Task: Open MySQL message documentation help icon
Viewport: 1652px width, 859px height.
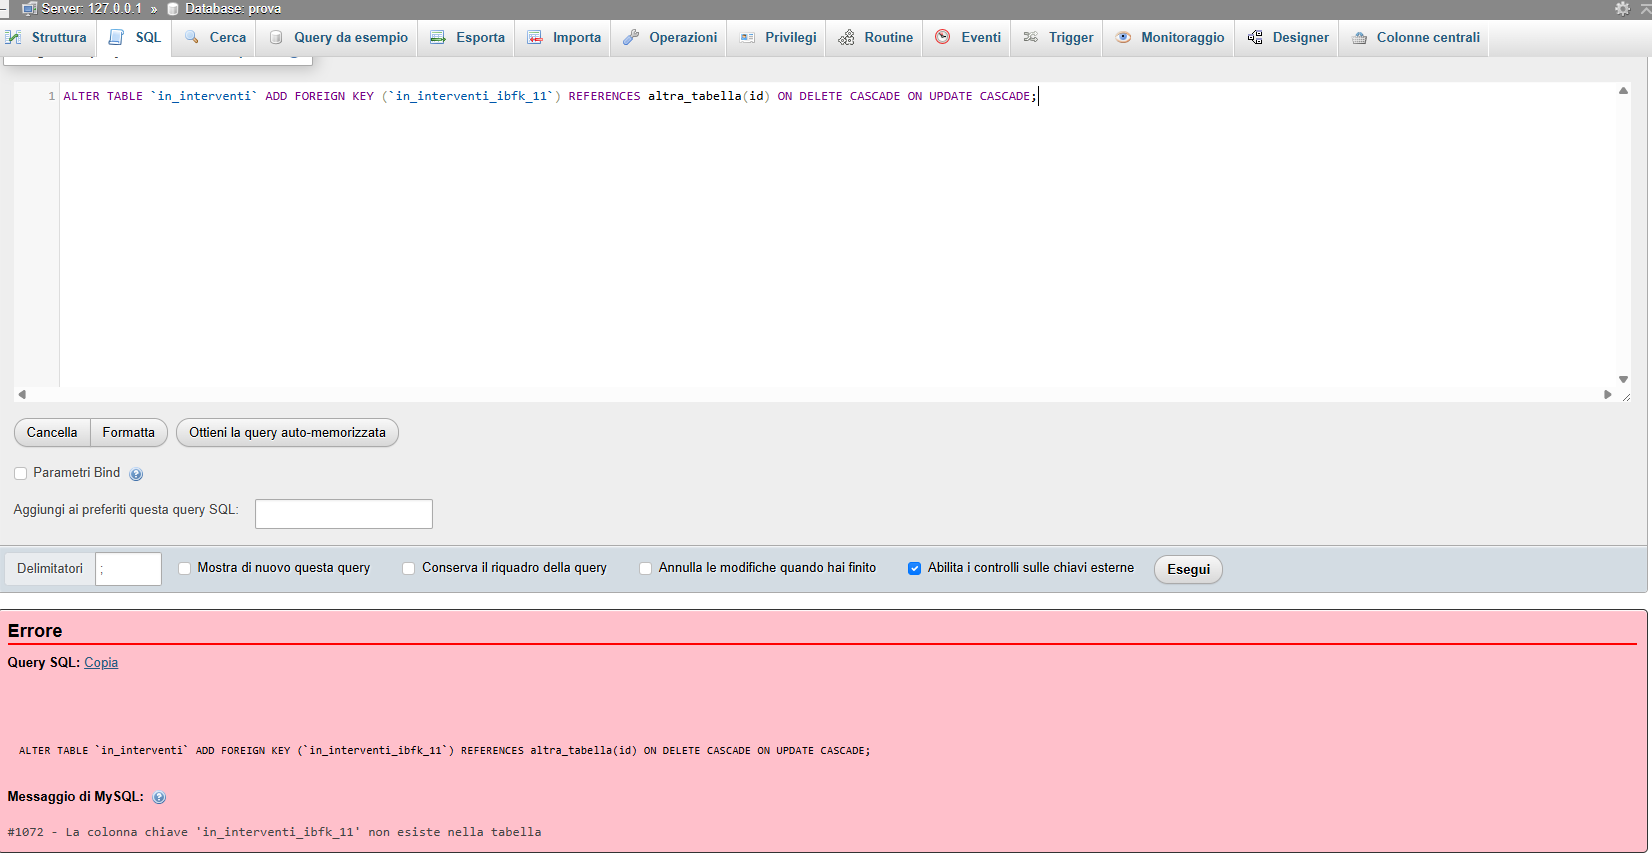Action: (159, 798)
